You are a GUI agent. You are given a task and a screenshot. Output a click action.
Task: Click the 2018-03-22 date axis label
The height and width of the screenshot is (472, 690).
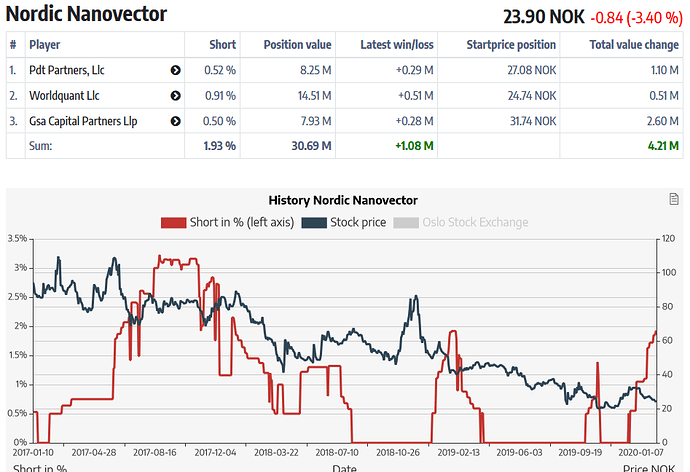click(x=276, y=453)
